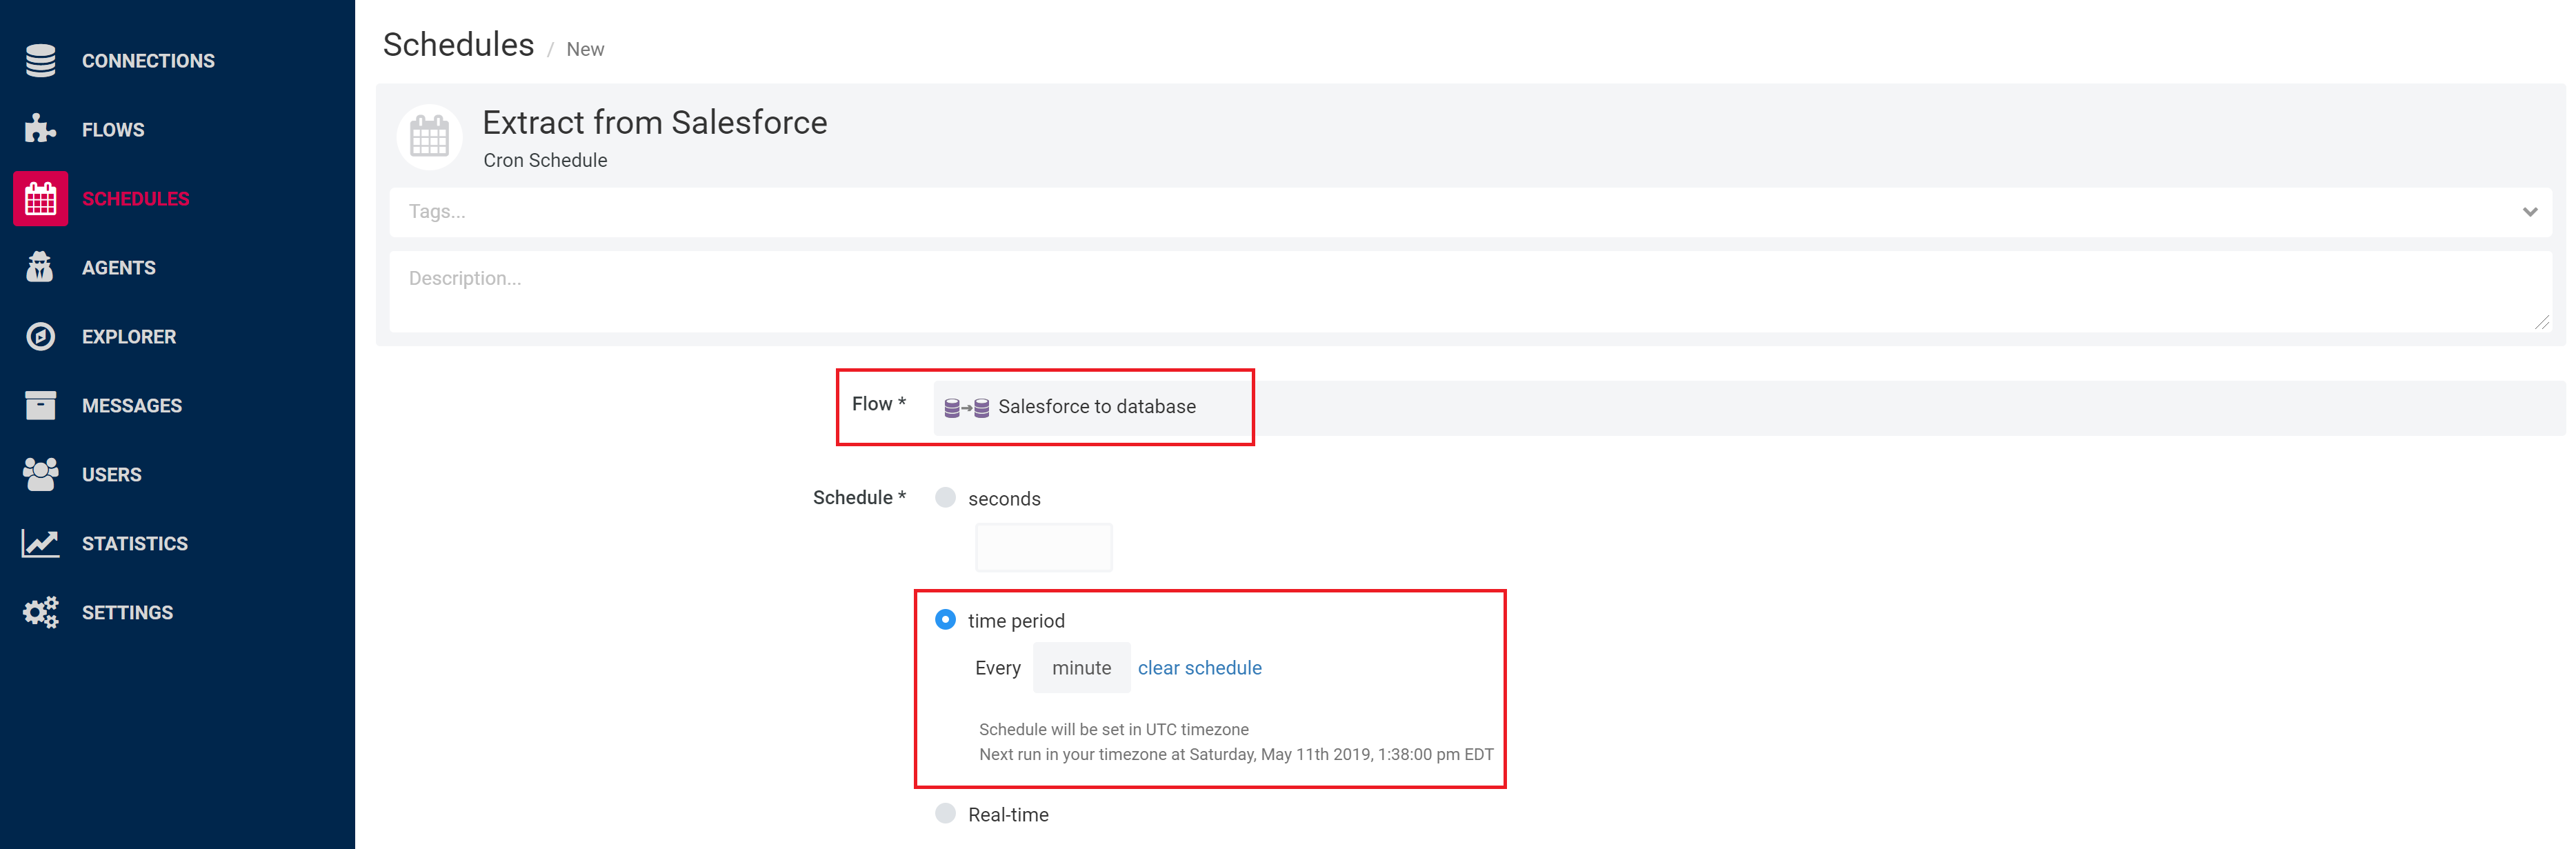Click the New breadcrumb text
The width and height of the screenshot is (2576, 849).
point(585,49)
